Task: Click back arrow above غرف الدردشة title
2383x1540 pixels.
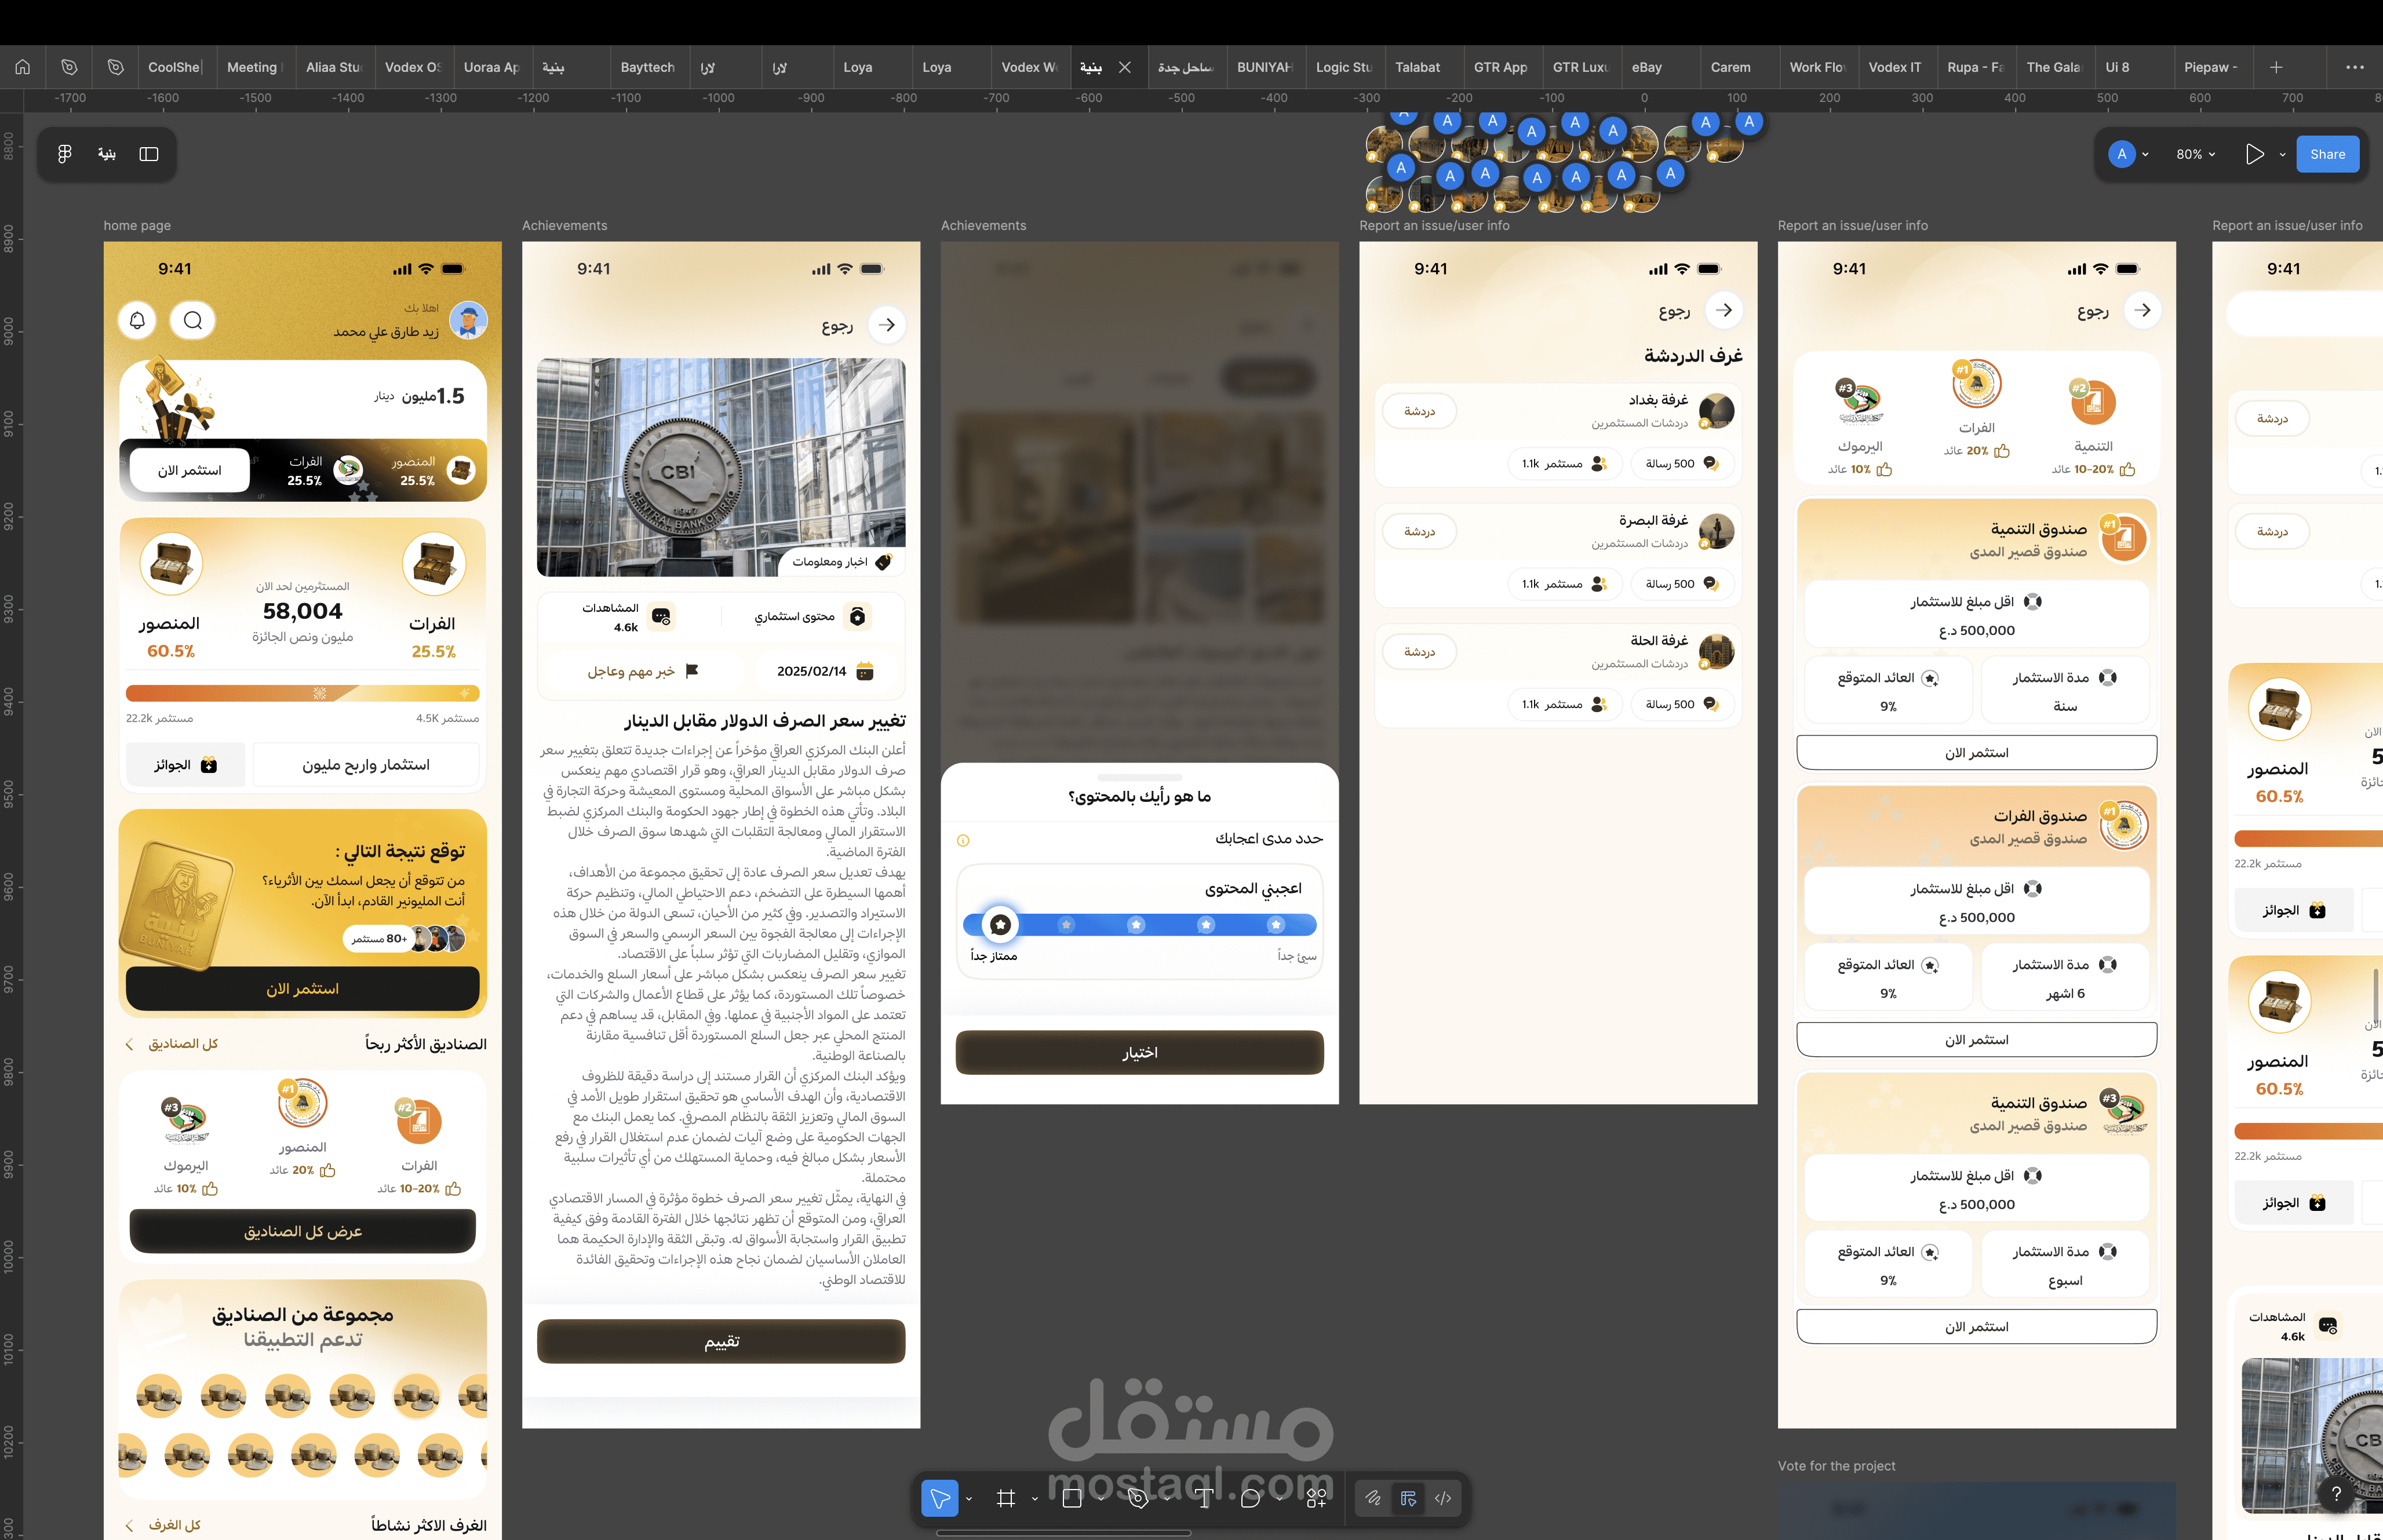Action: [x=1724, y=310]
